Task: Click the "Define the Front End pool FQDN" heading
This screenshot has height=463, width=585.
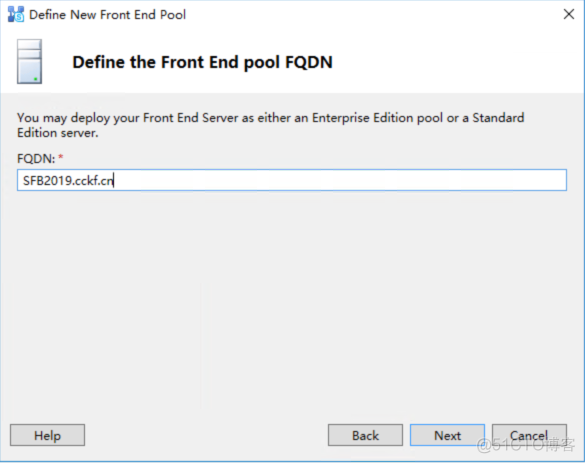Action: [202, 62]
